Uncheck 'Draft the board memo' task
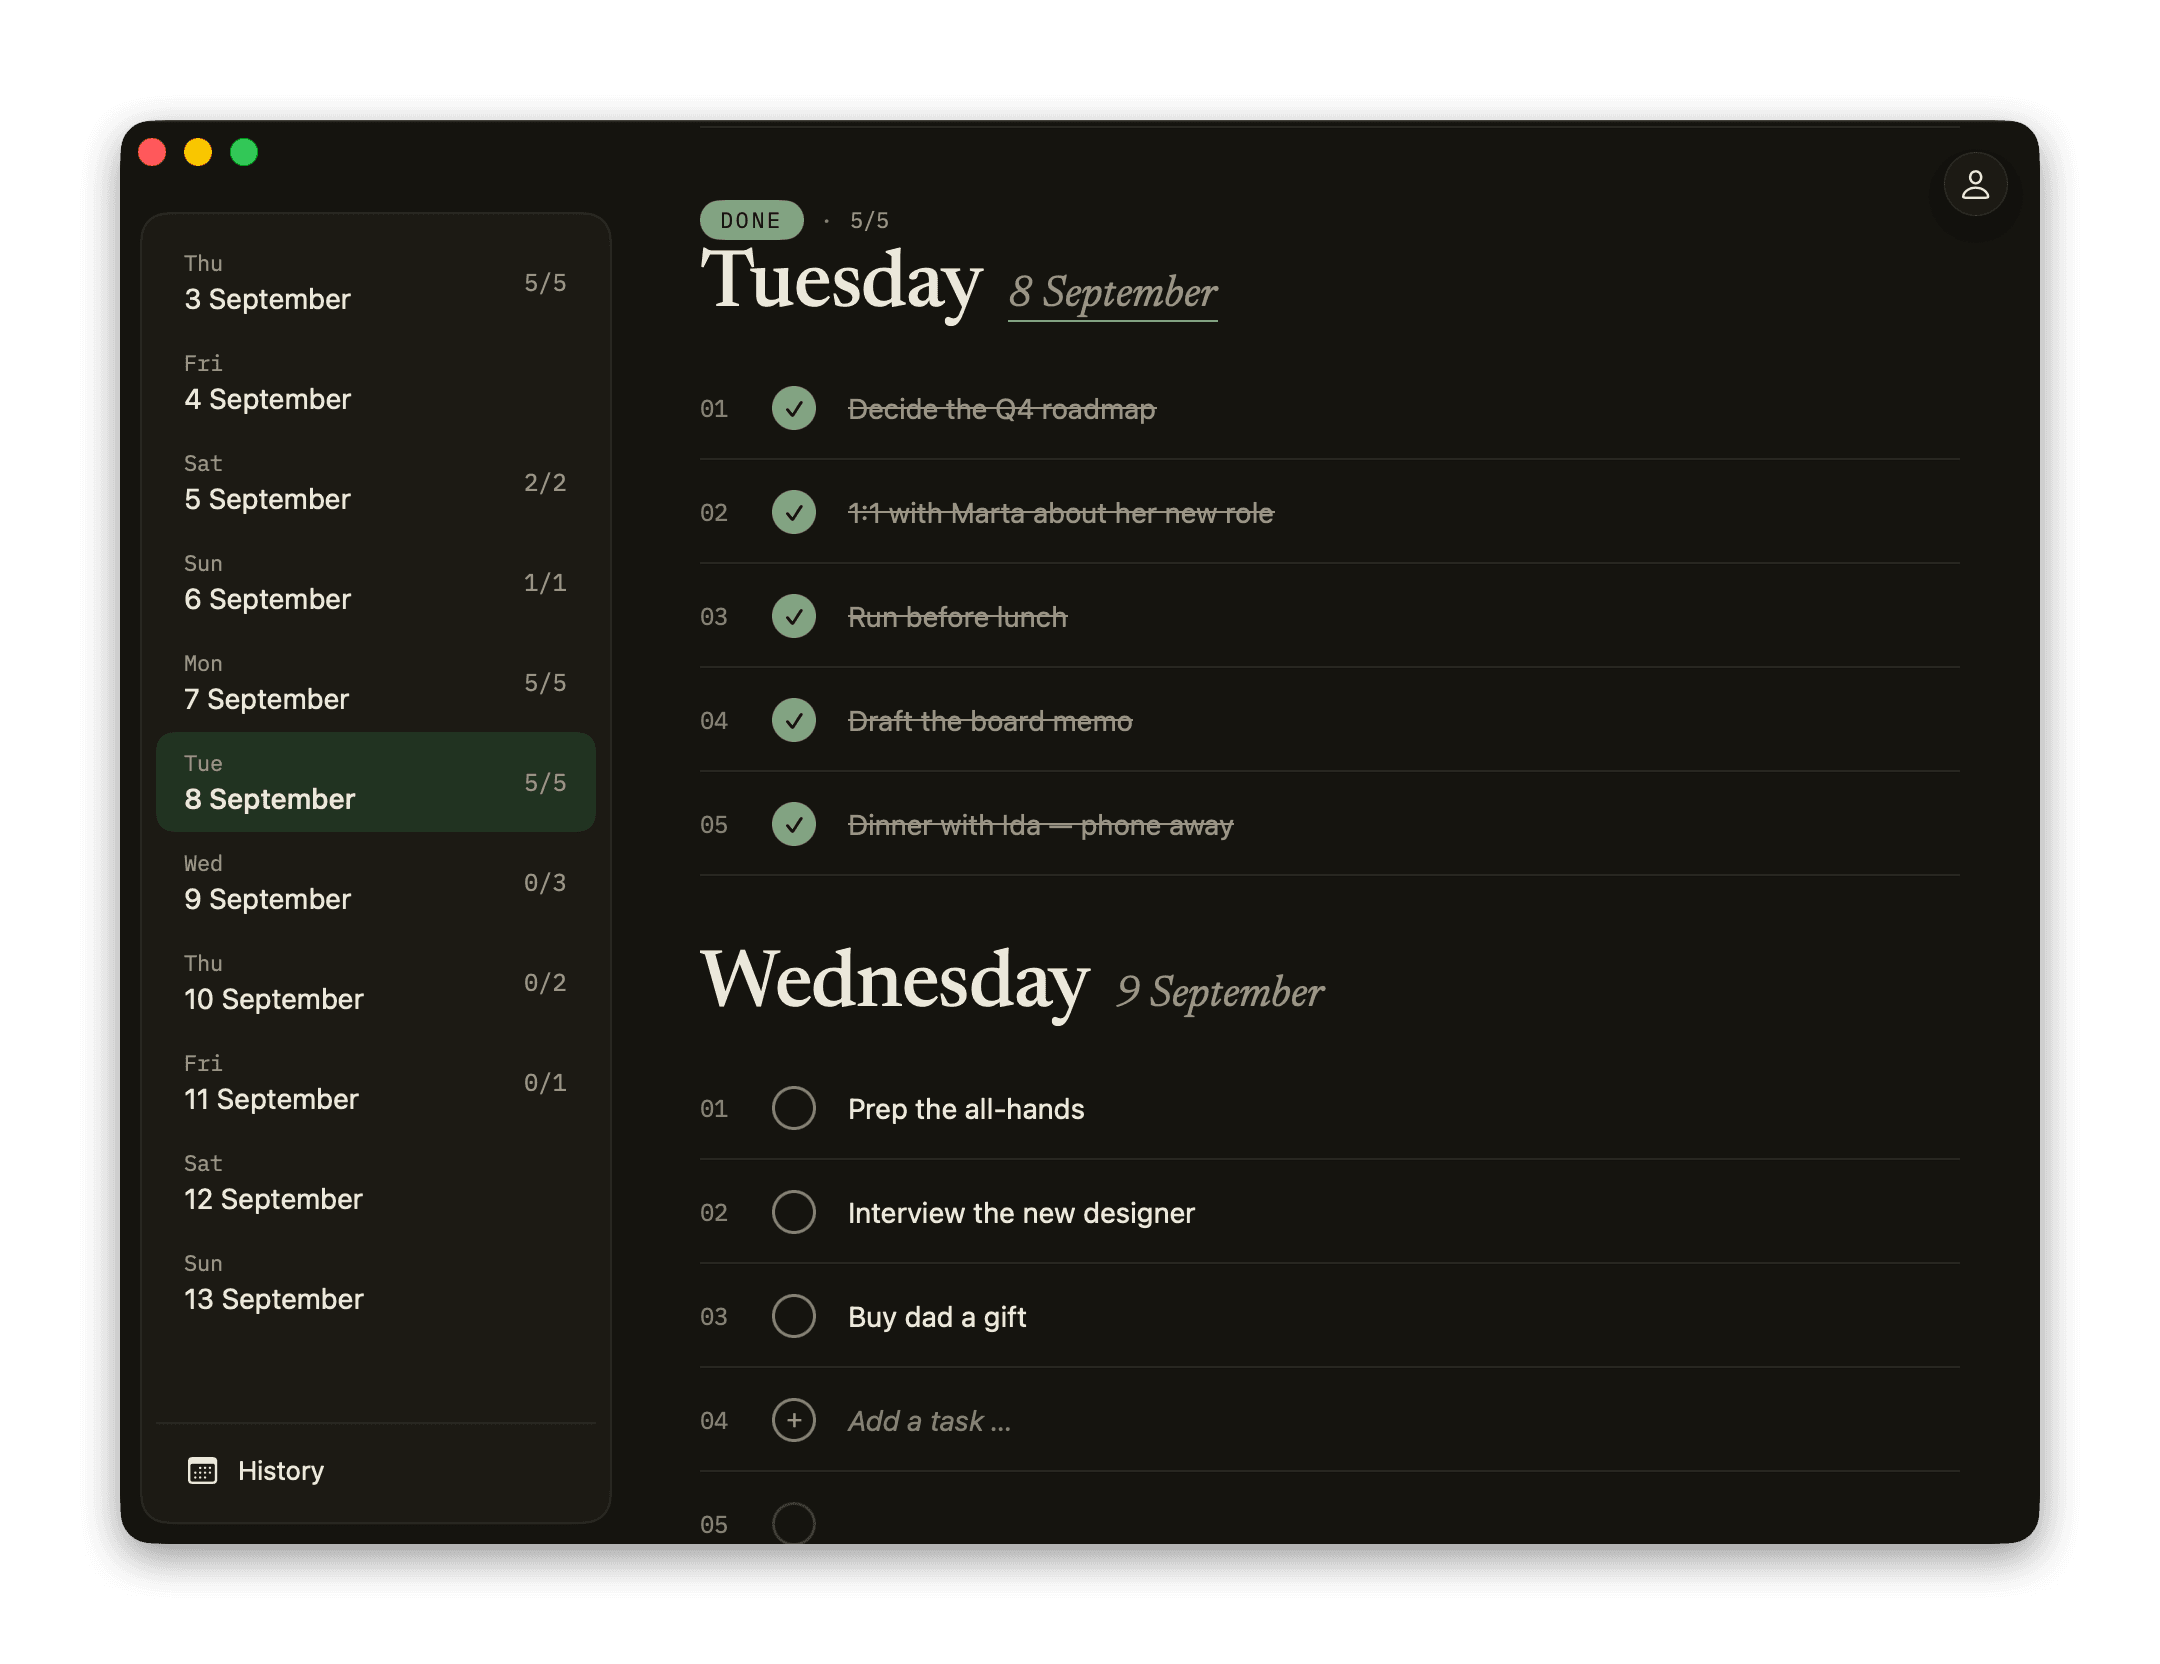 [793, 720]
